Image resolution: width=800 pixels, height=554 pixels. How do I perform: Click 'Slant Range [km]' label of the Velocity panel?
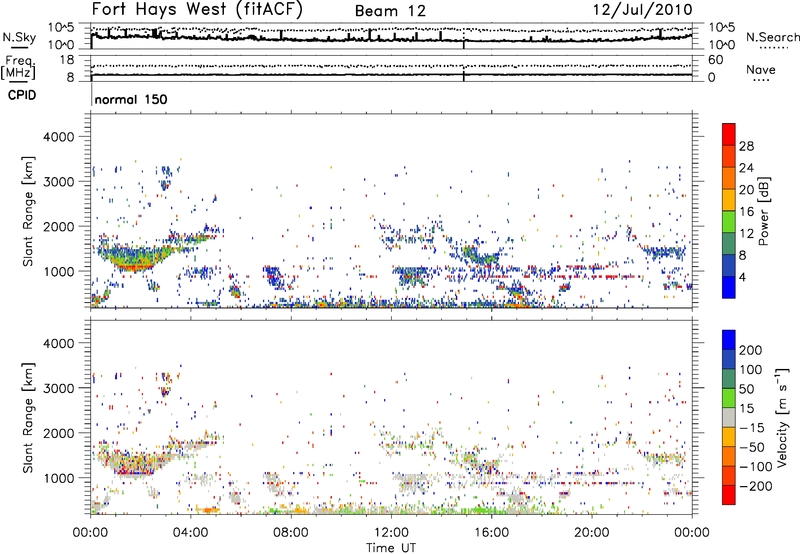click(x=28, y=418)
